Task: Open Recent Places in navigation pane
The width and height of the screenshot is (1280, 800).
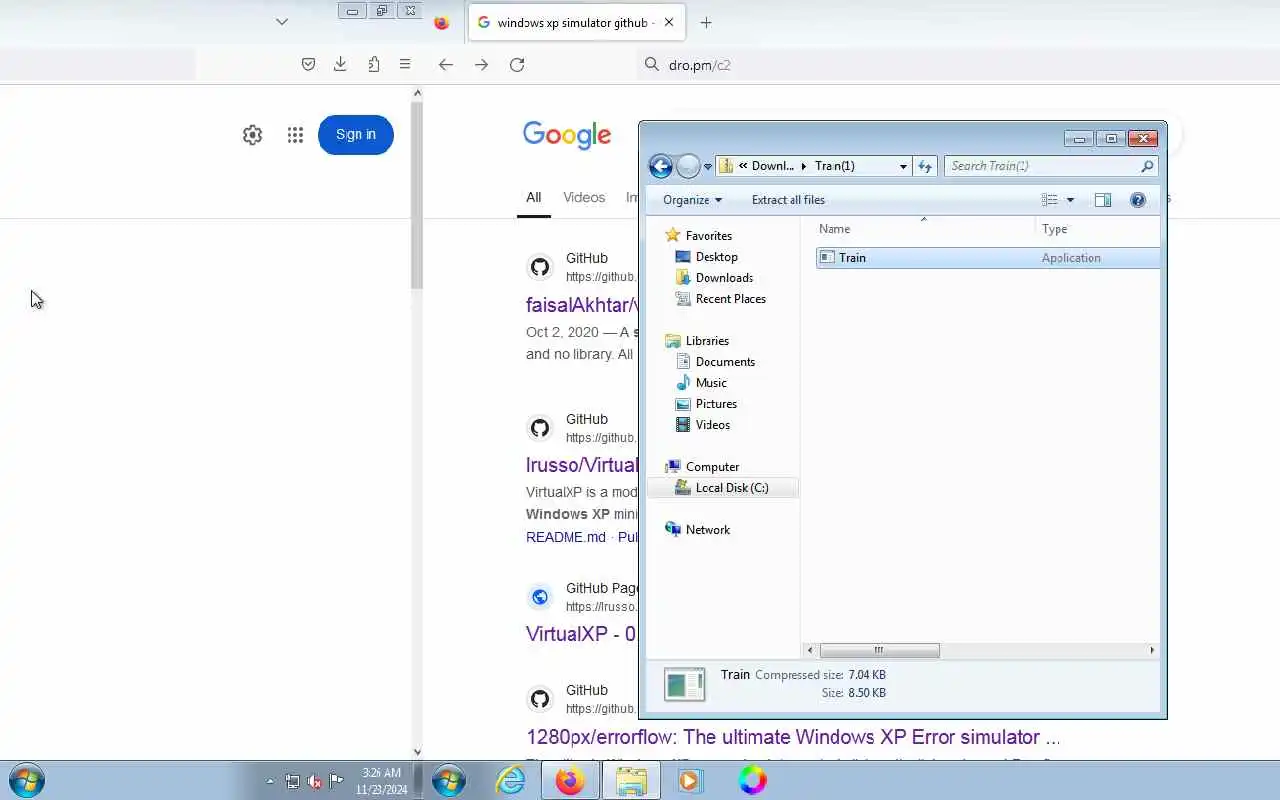Action: pyautogui.click(x=730, y=299)
